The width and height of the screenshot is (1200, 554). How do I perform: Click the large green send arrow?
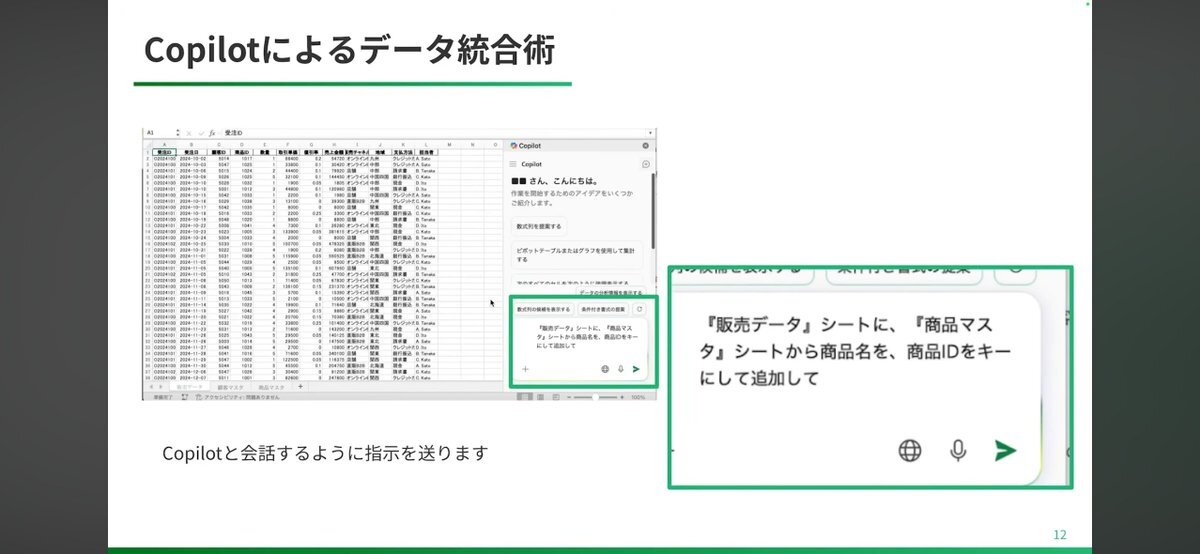click(1005, 451)
